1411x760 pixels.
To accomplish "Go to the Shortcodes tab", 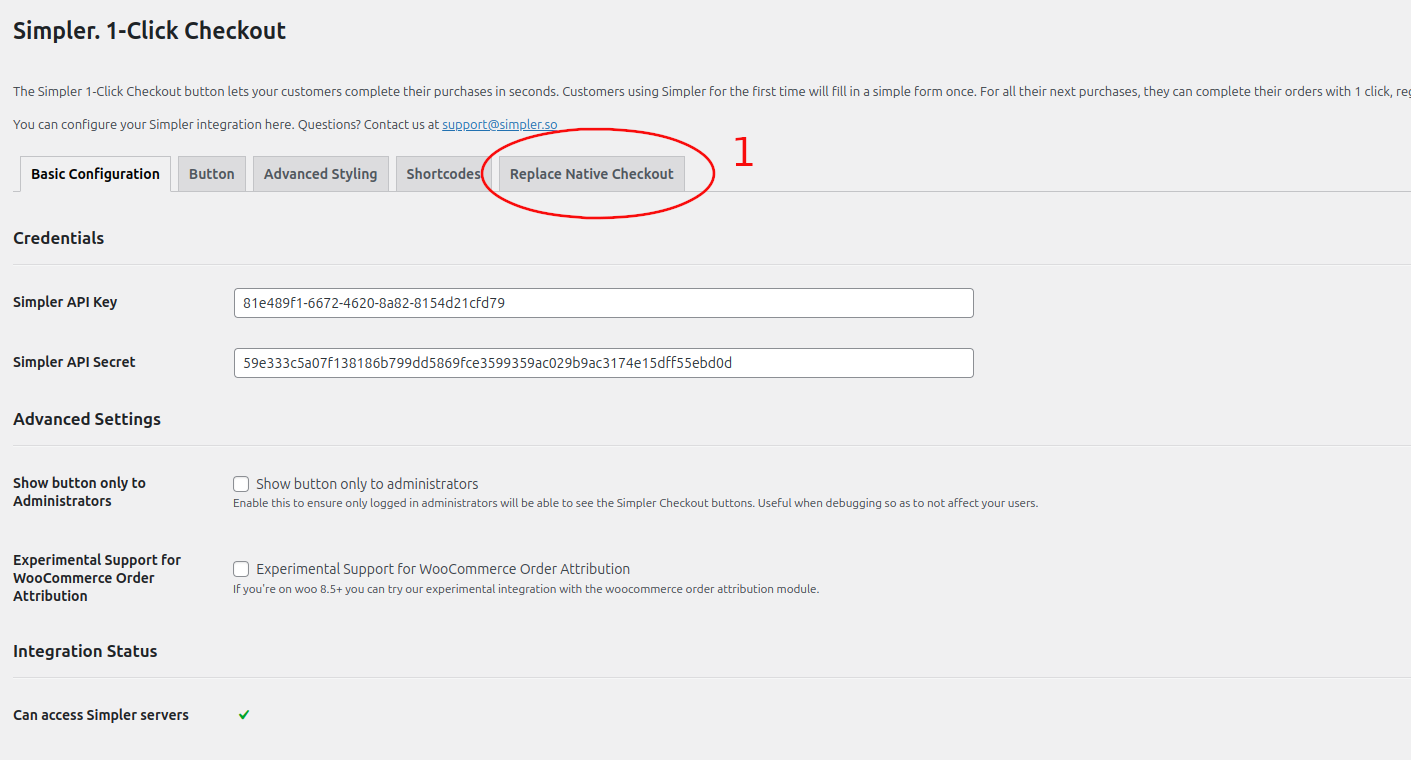I will click(x=443, y=174).
